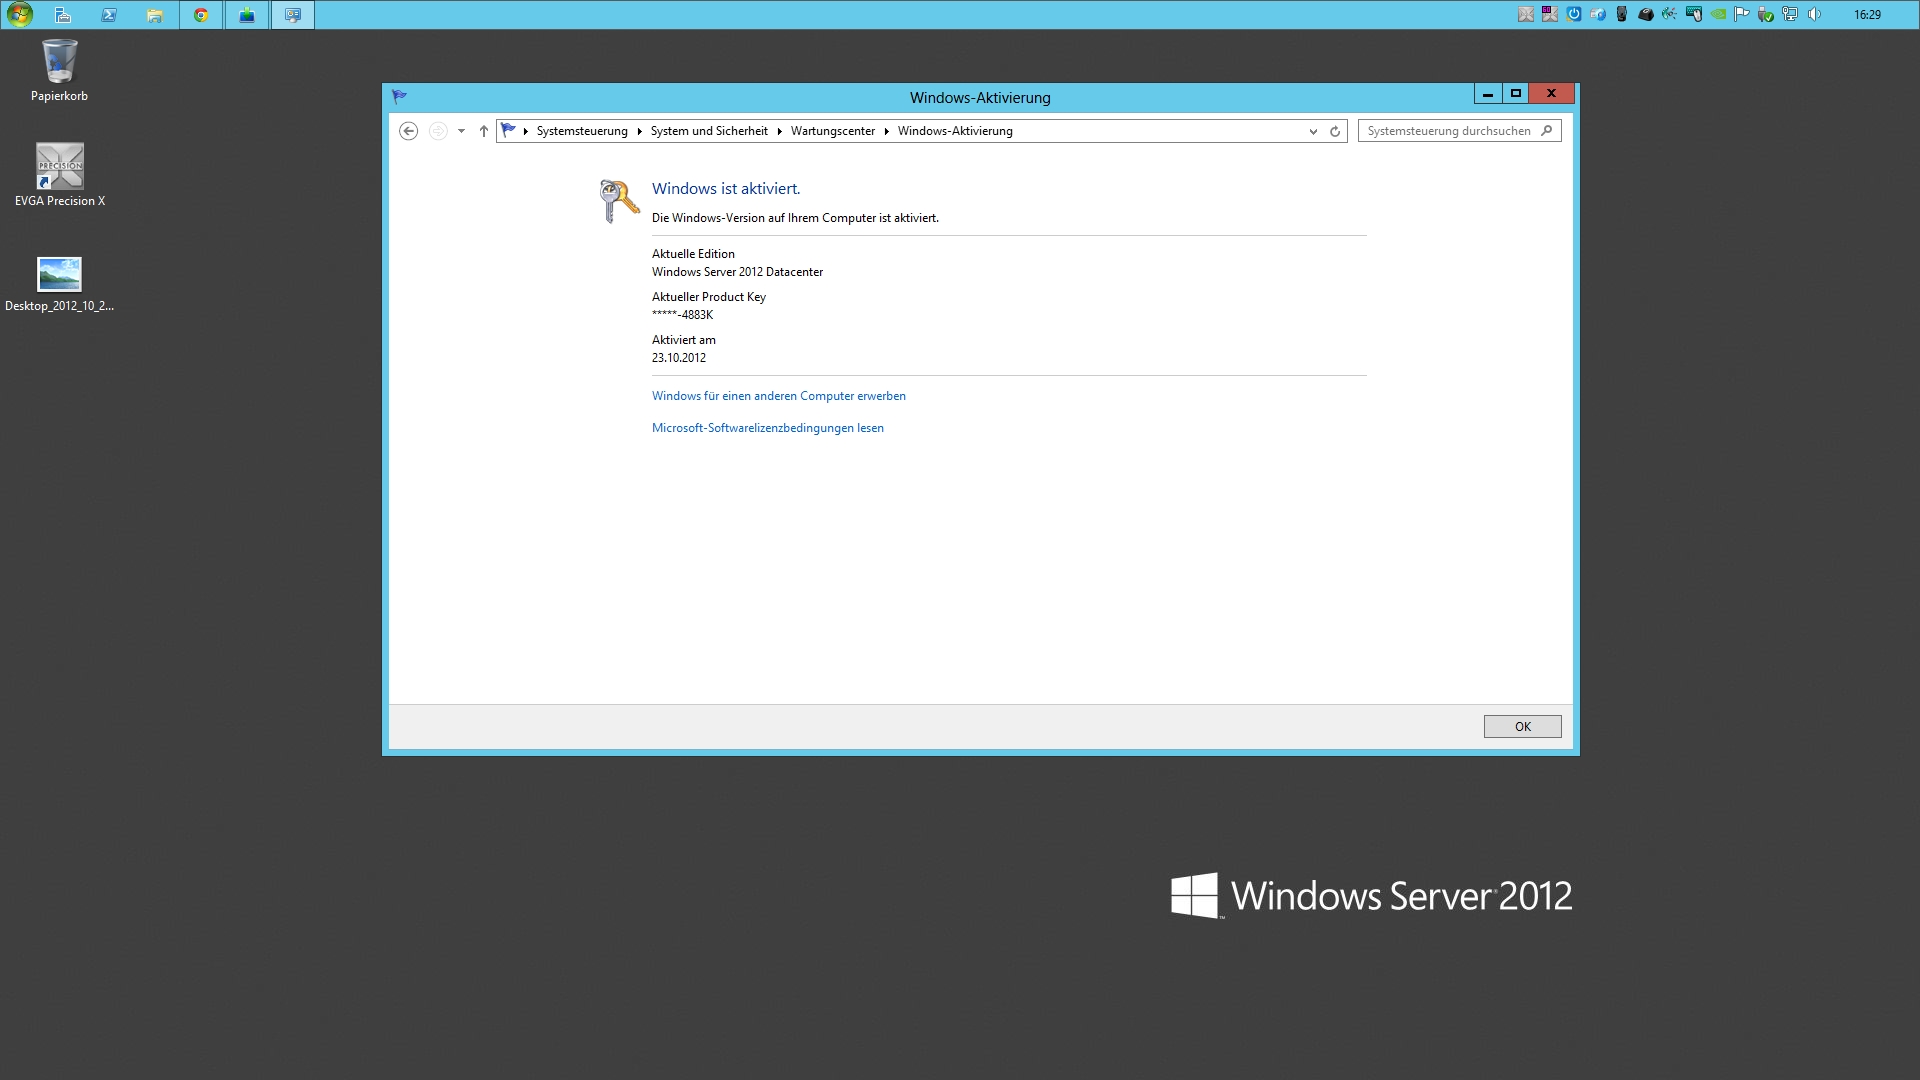Expand the recent locations dropdown arrow
The image size is (1920, 1080).
click(x=461, y=131)
